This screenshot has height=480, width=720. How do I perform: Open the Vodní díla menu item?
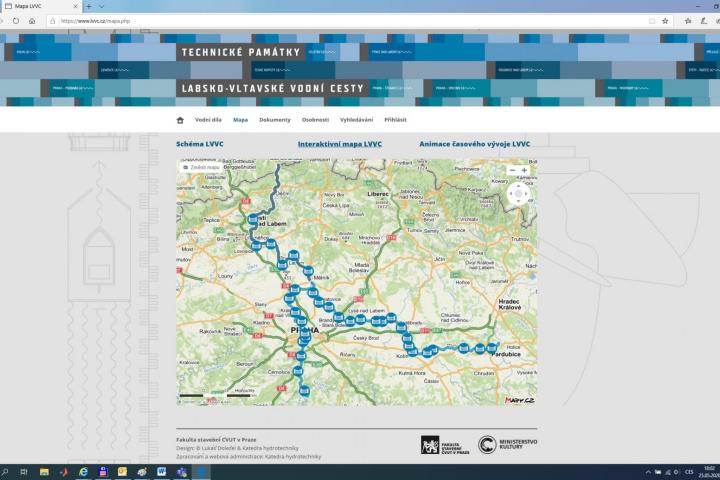tap(208, 120)
